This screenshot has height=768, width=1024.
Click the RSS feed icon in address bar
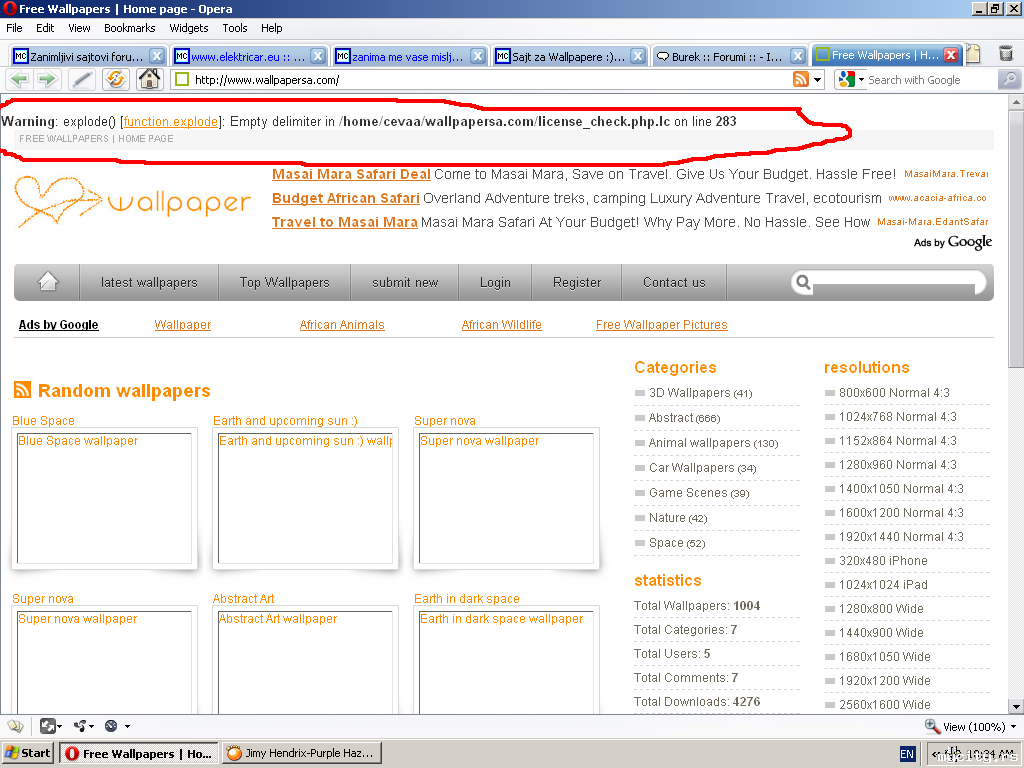tap(801, 79)
